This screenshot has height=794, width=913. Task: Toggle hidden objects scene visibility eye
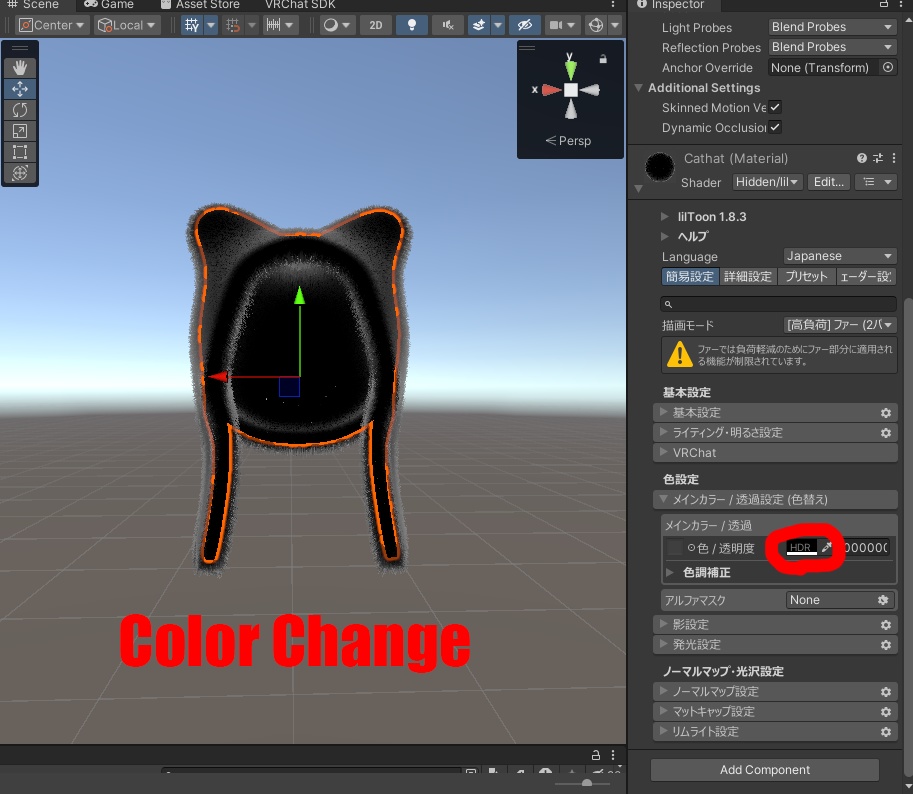click(x=525, y=25)
